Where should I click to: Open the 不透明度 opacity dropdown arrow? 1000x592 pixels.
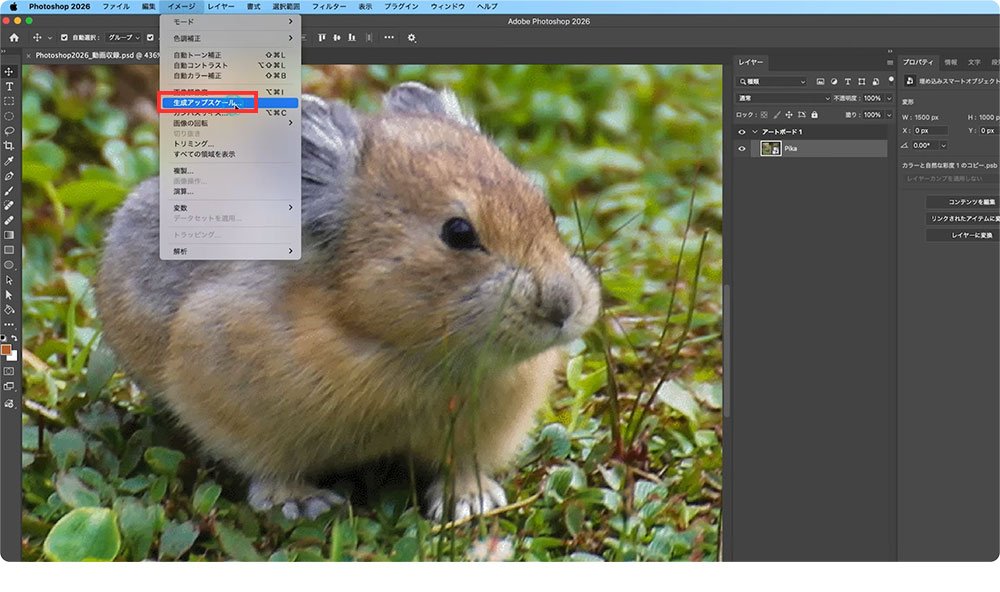coord(889,98)
